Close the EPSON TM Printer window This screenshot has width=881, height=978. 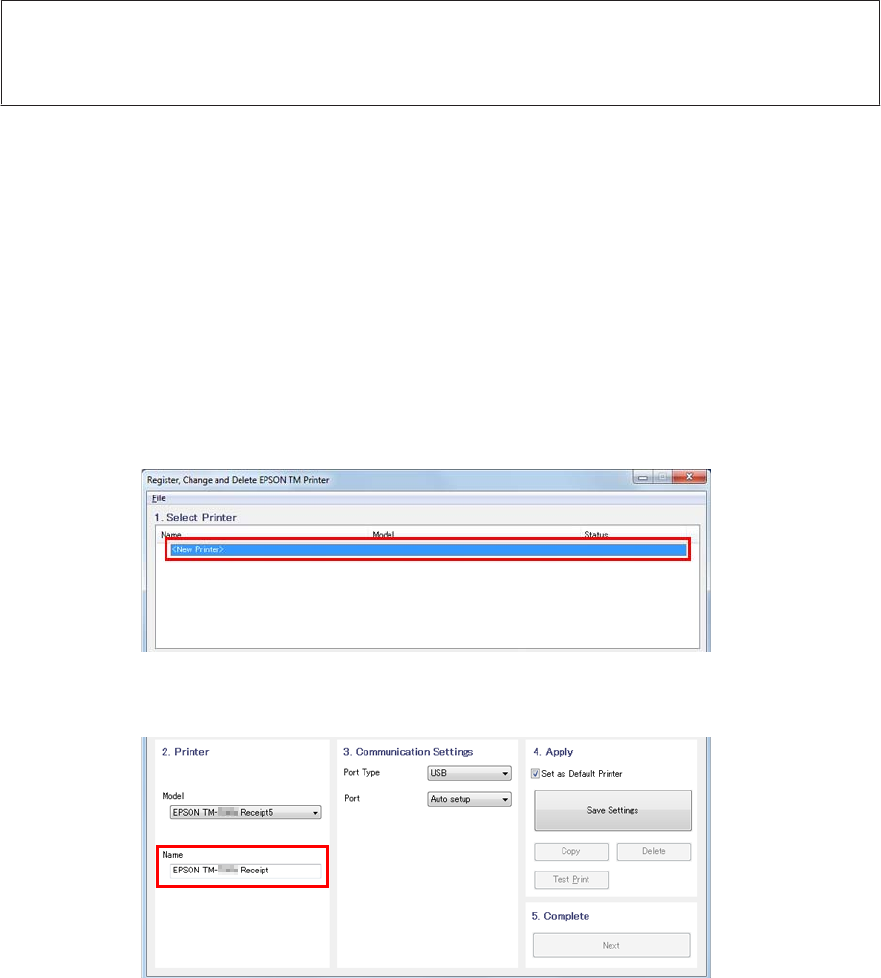689,477
